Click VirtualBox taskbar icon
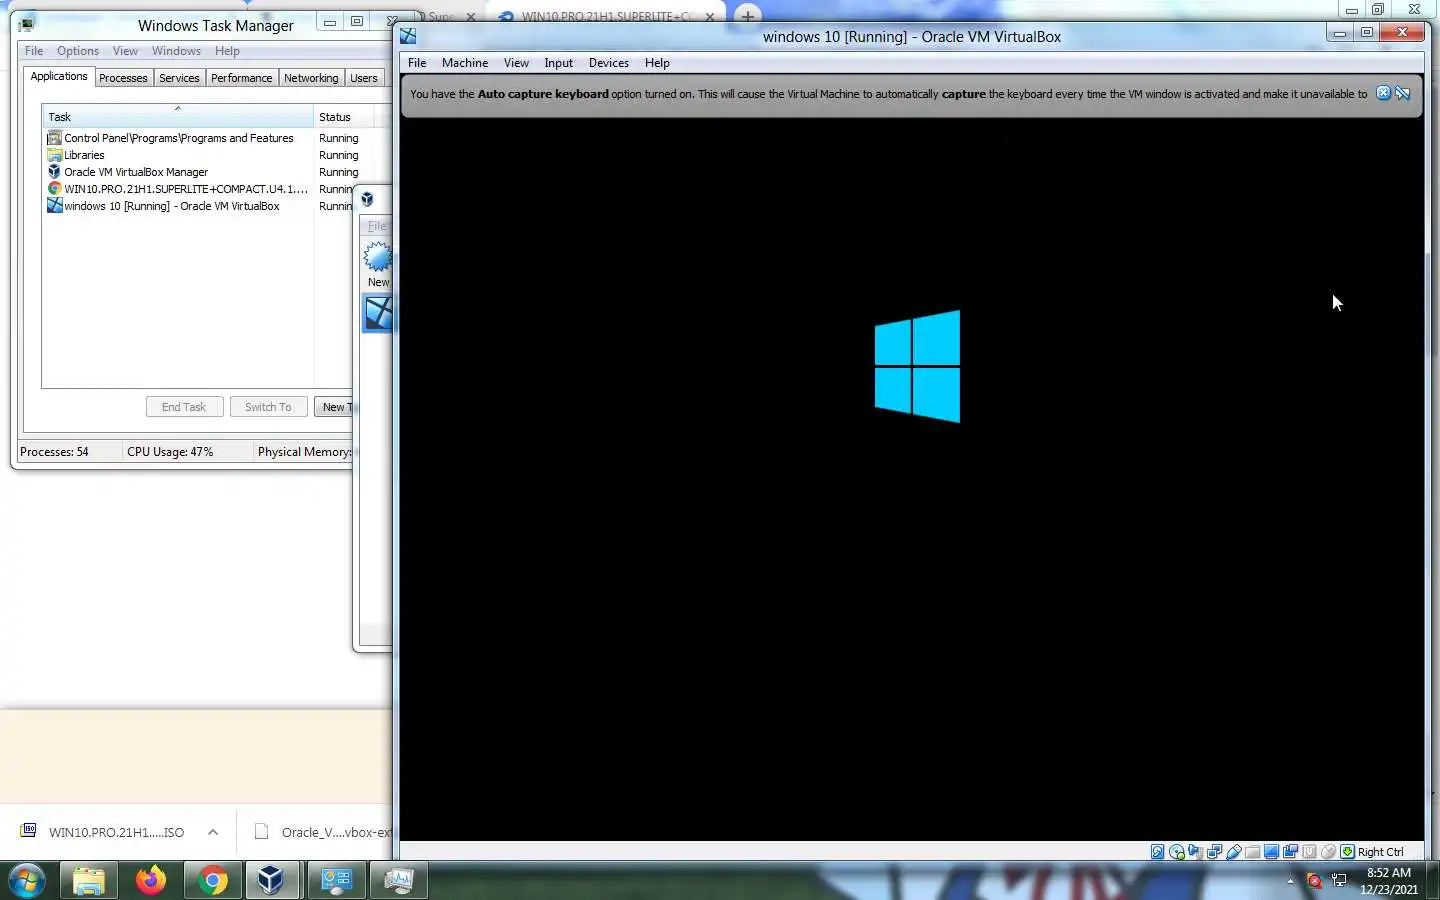 tap(271, 880)
